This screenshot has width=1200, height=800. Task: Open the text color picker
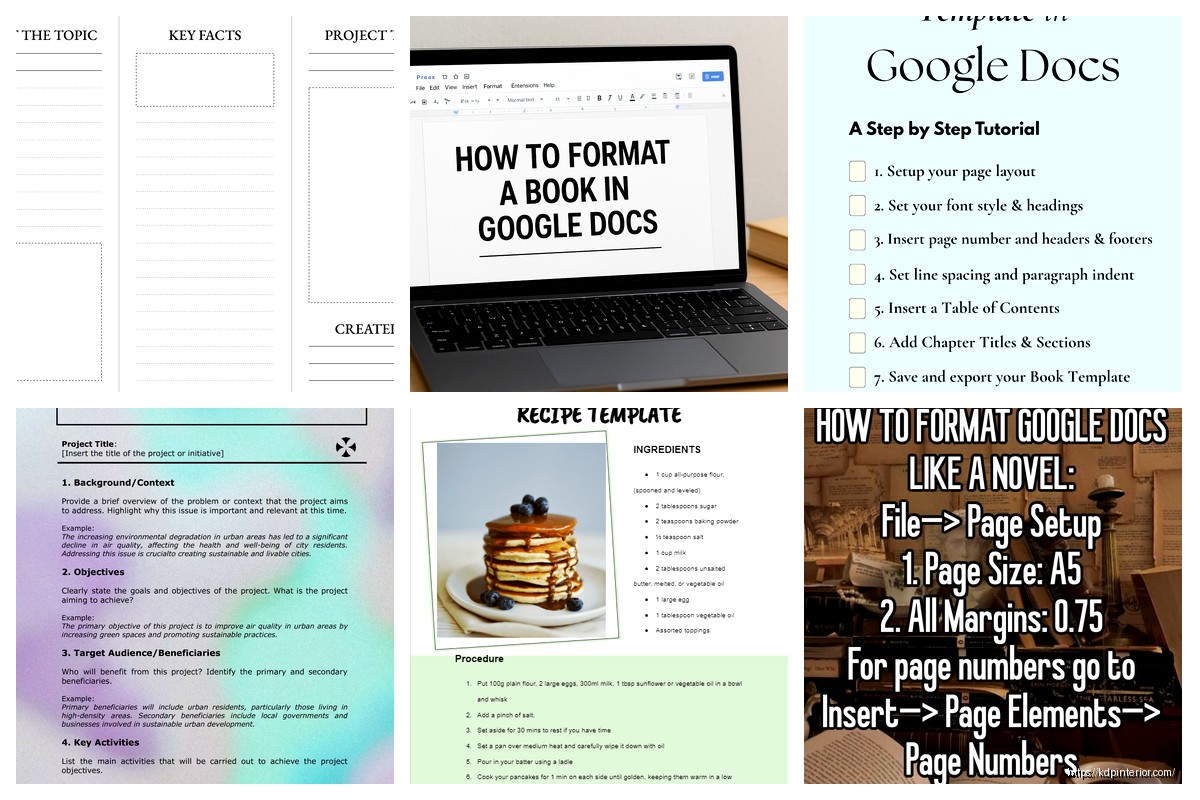(x=632, y=99)
